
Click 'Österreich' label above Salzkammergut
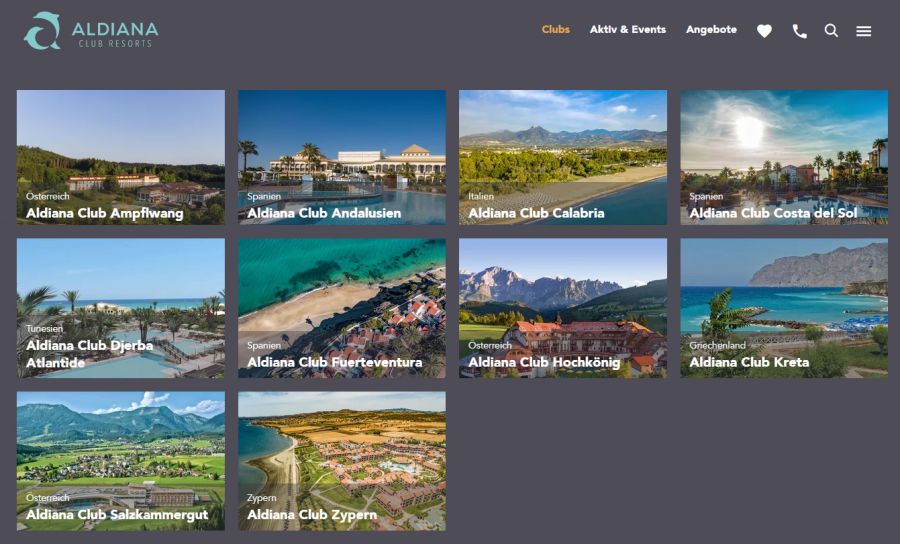point(47,498)
